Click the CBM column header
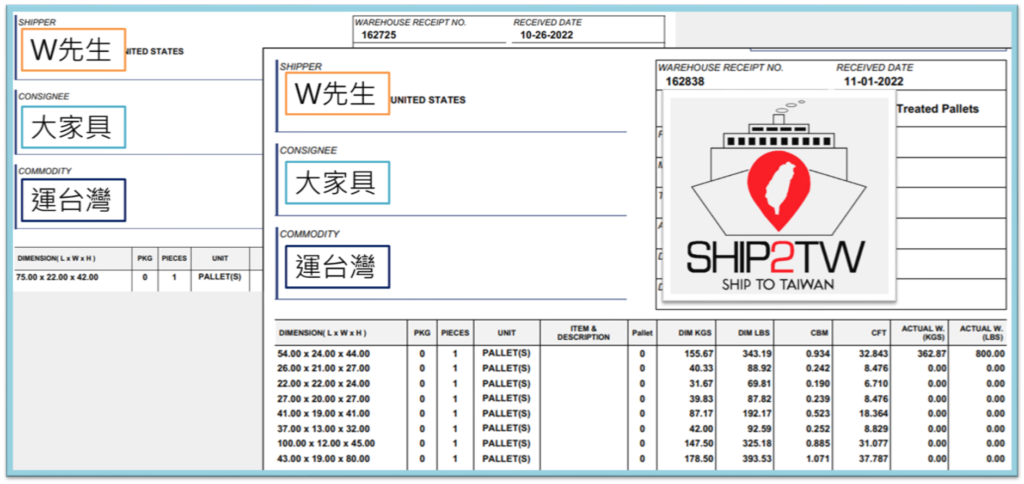1024x484 pixels. pos(820,332)
